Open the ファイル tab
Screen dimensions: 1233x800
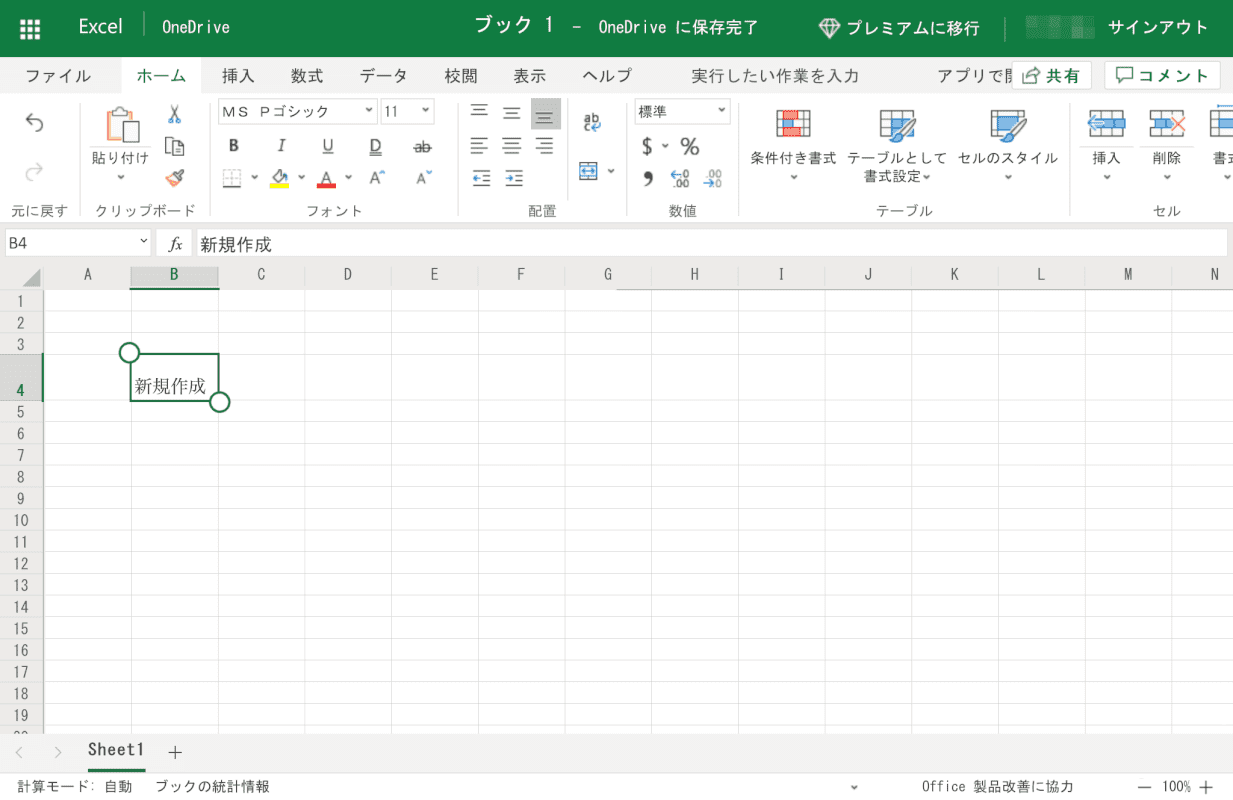click(x=58, y=76)
